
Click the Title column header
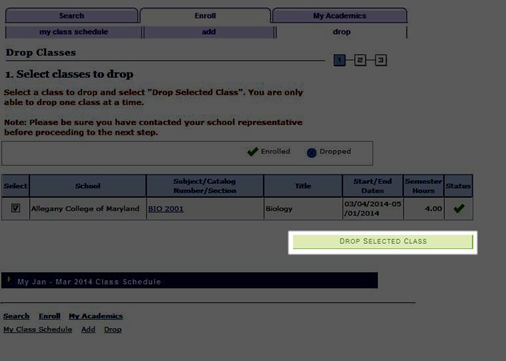[x=303, y=186]
